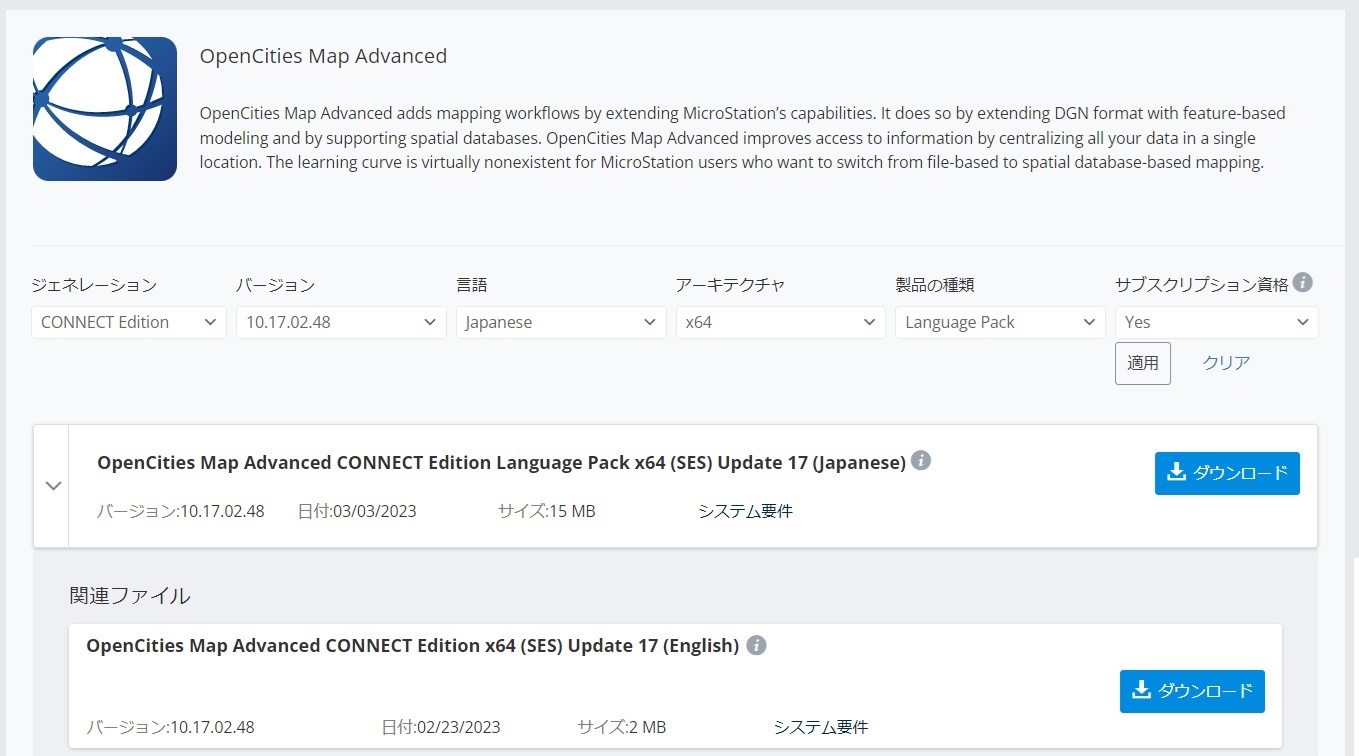1359x756 pixels.
Task: Click info icon next to Update 17 (English) title
Action: 757,645
